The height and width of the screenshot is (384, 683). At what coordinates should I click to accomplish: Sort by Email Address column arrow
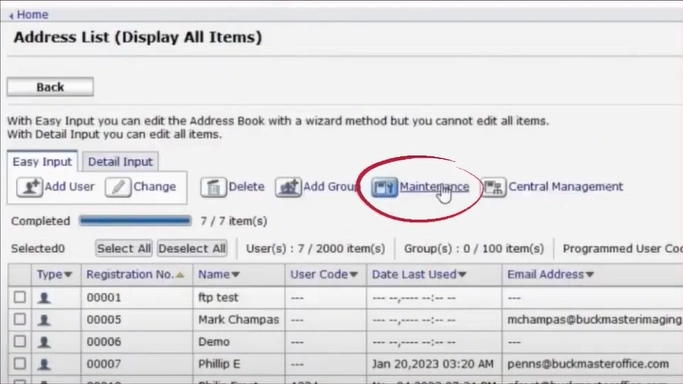590,275
